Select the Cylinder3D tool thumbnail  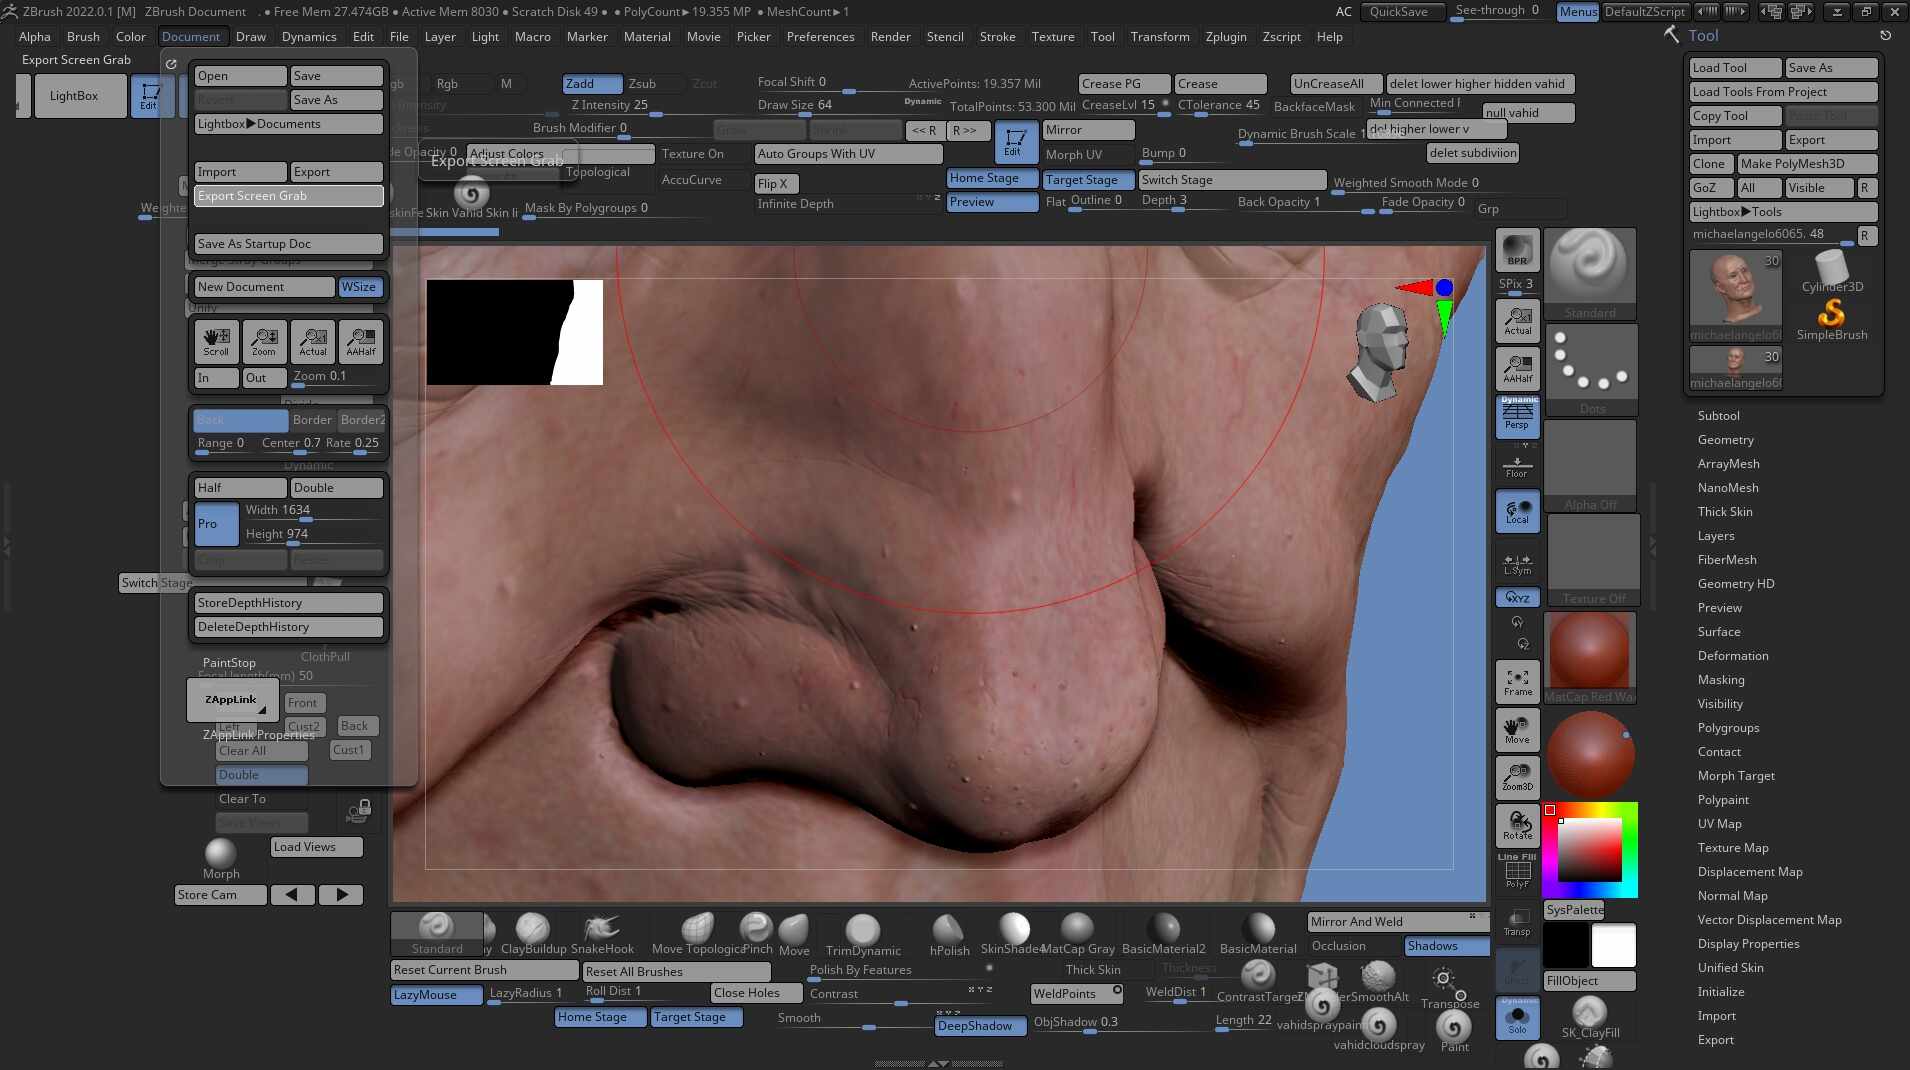(1832, 272)
